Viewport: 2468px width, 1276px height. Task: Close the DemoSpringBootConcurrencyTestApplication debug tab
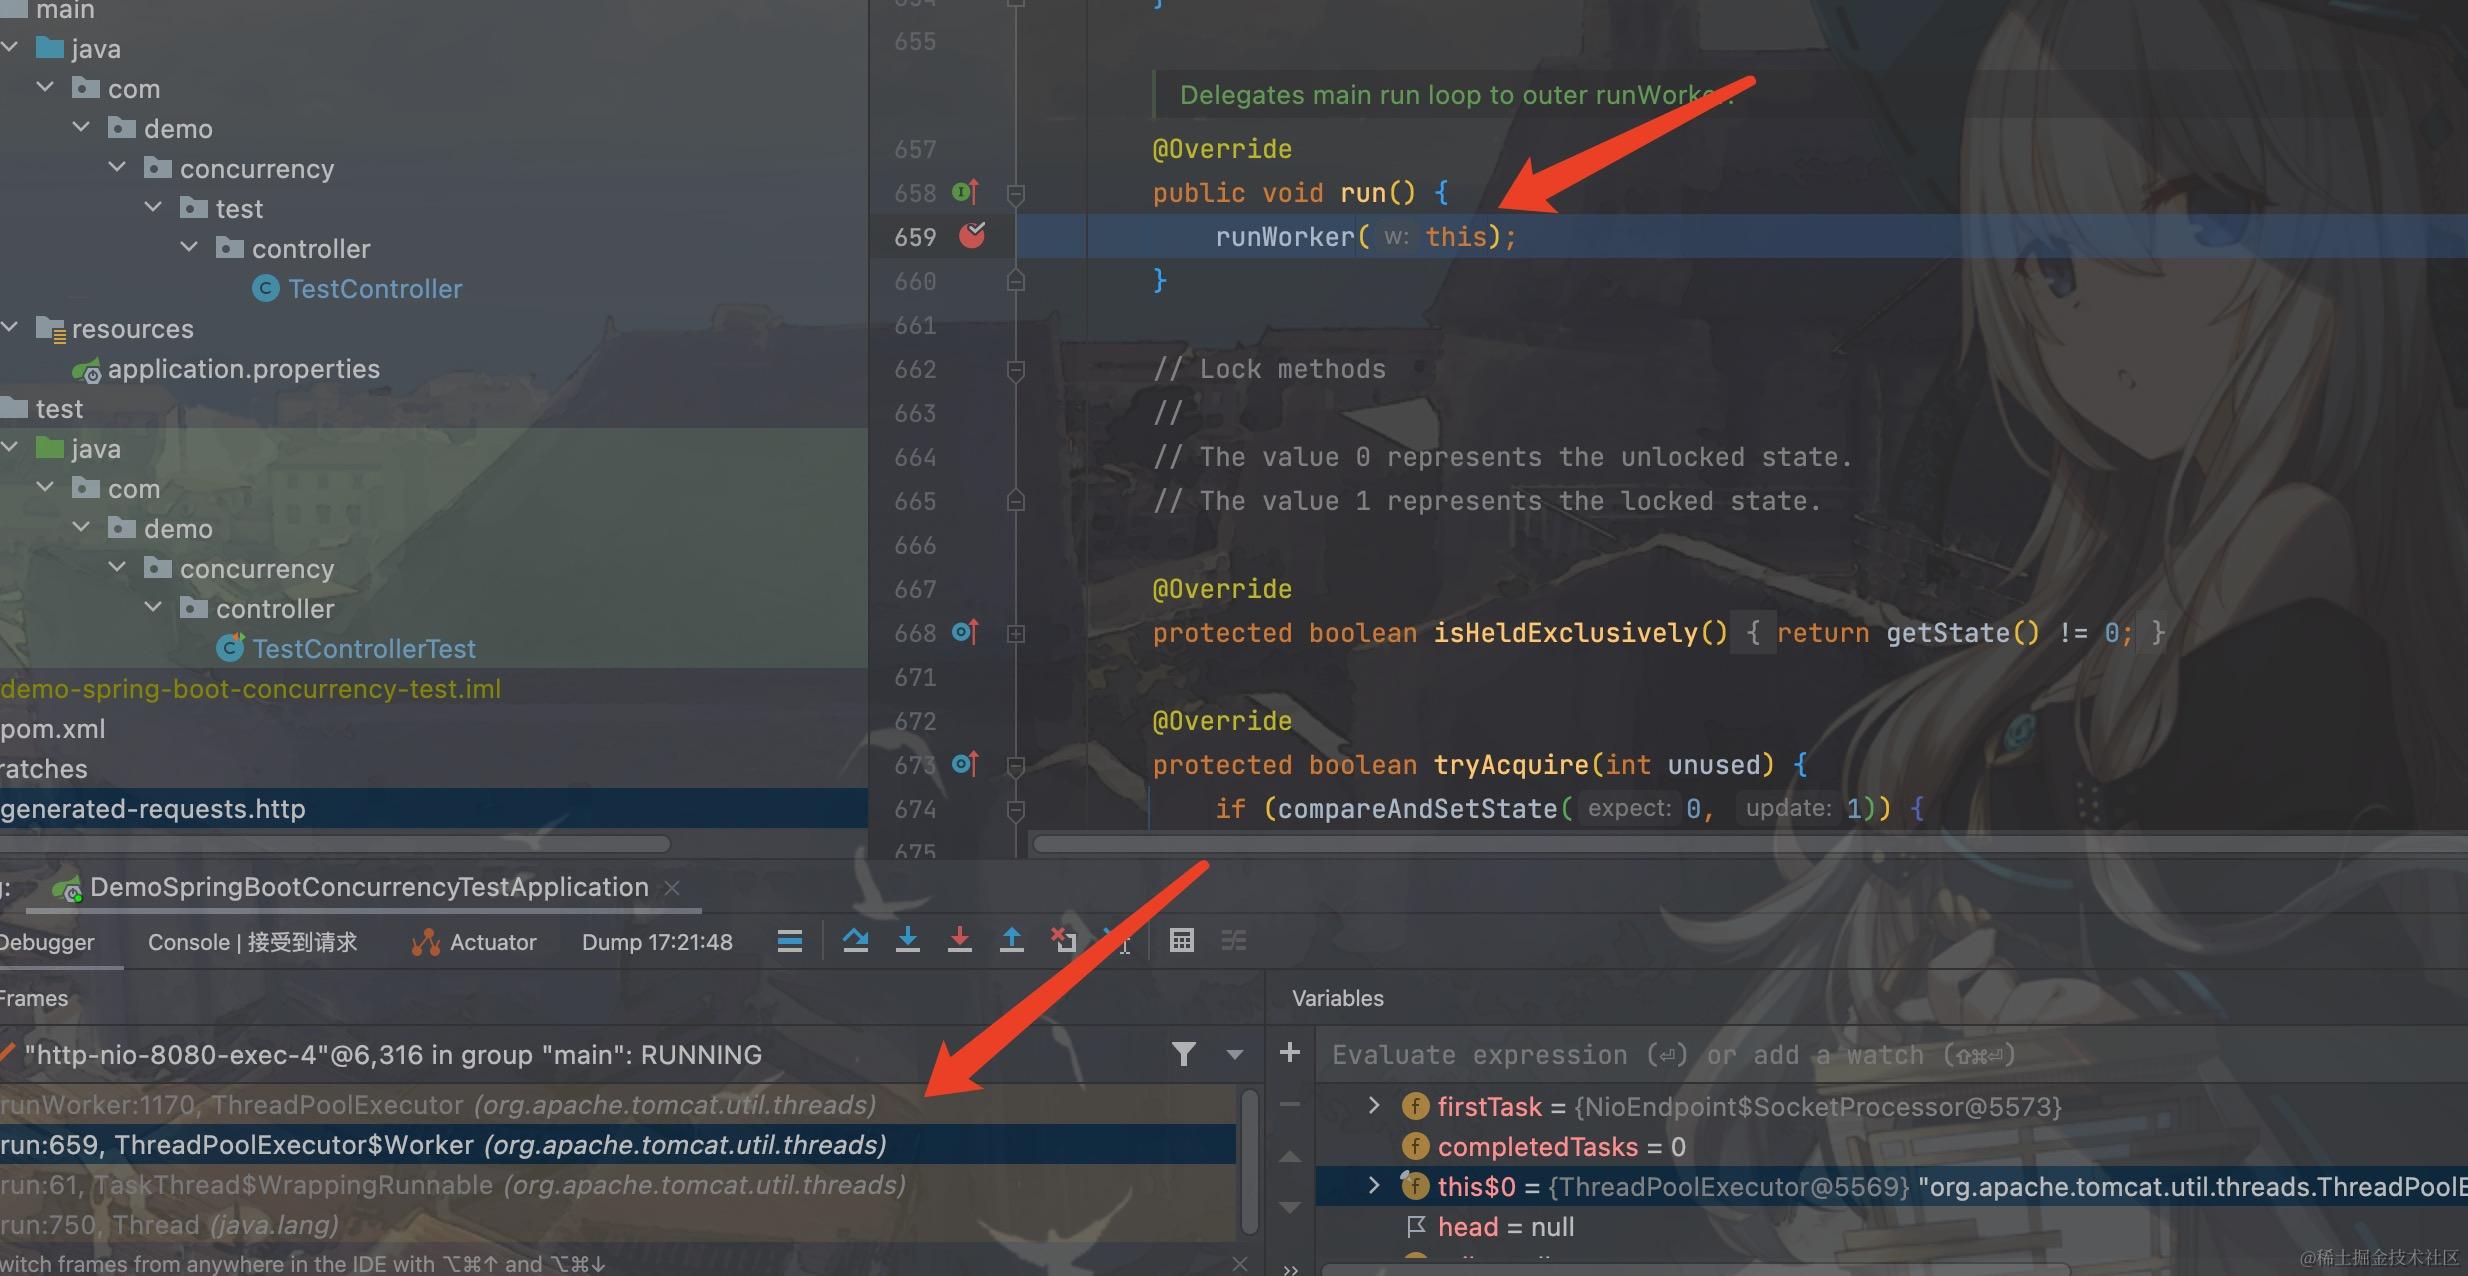(672, 888)
